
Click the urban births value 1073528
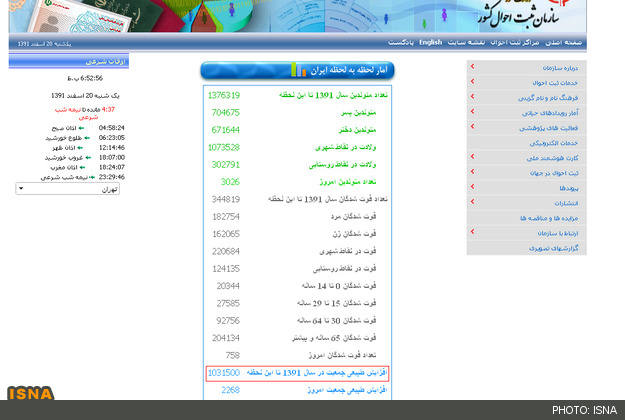(224, 147)
